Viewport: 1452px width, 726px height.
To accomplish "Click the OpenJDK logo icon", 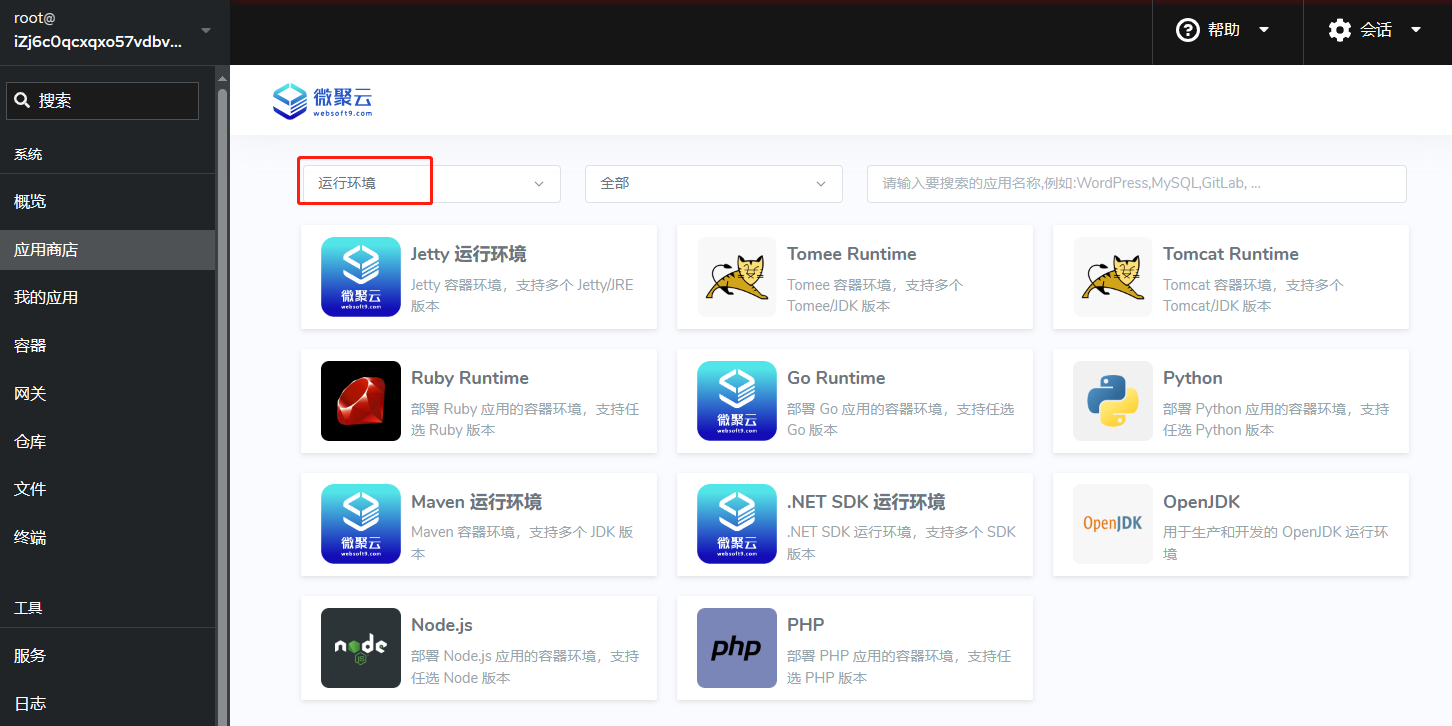I will (1113, 524).
